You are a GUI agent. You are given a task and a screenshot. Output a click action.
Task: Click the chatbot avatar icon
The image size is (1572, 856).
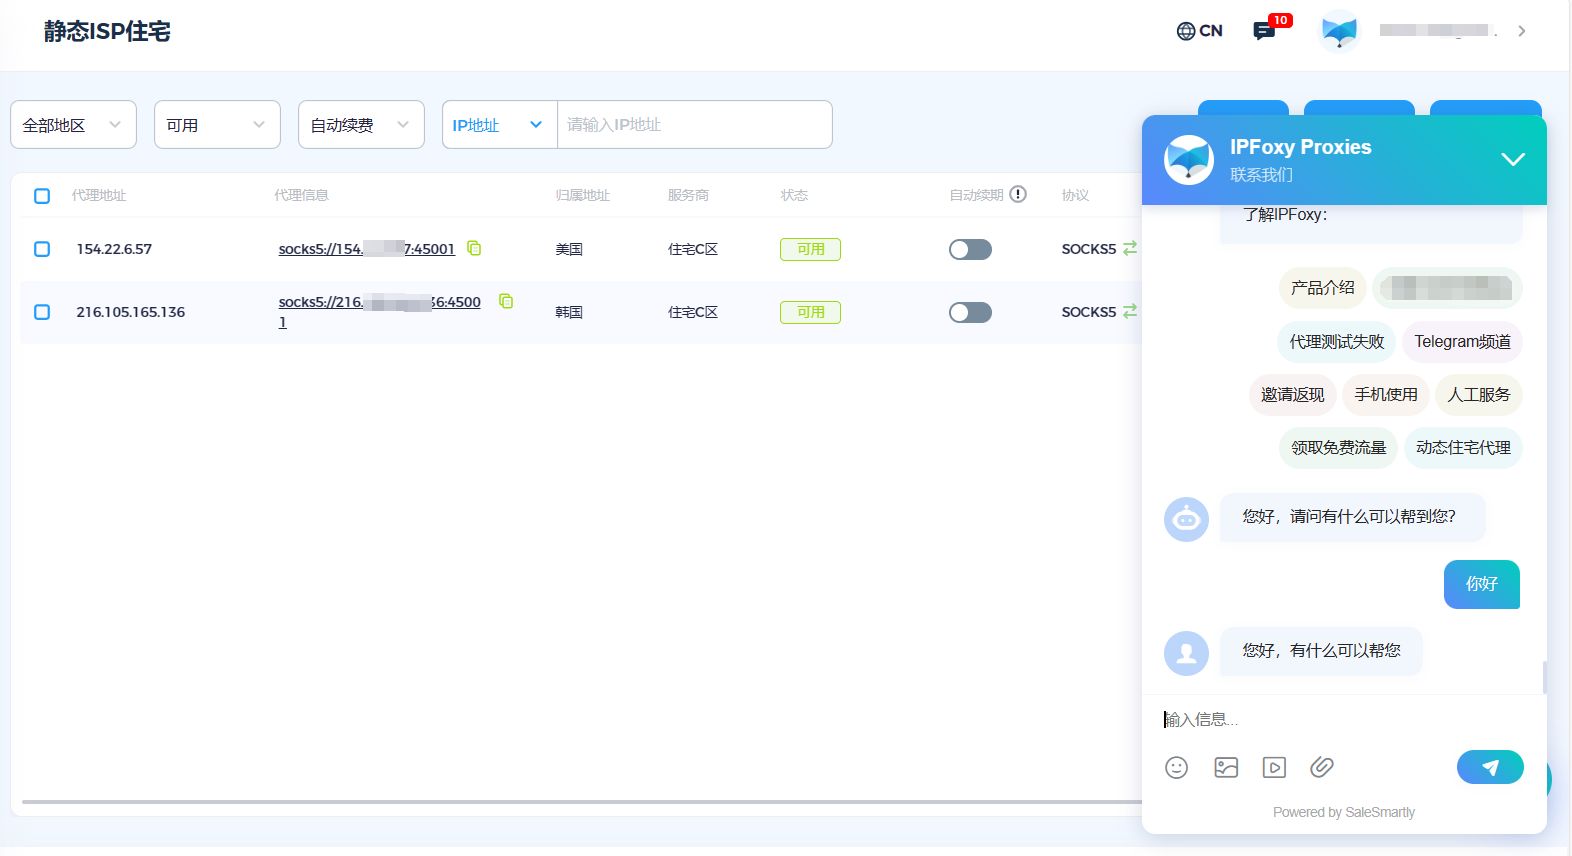pos(1186,519)
